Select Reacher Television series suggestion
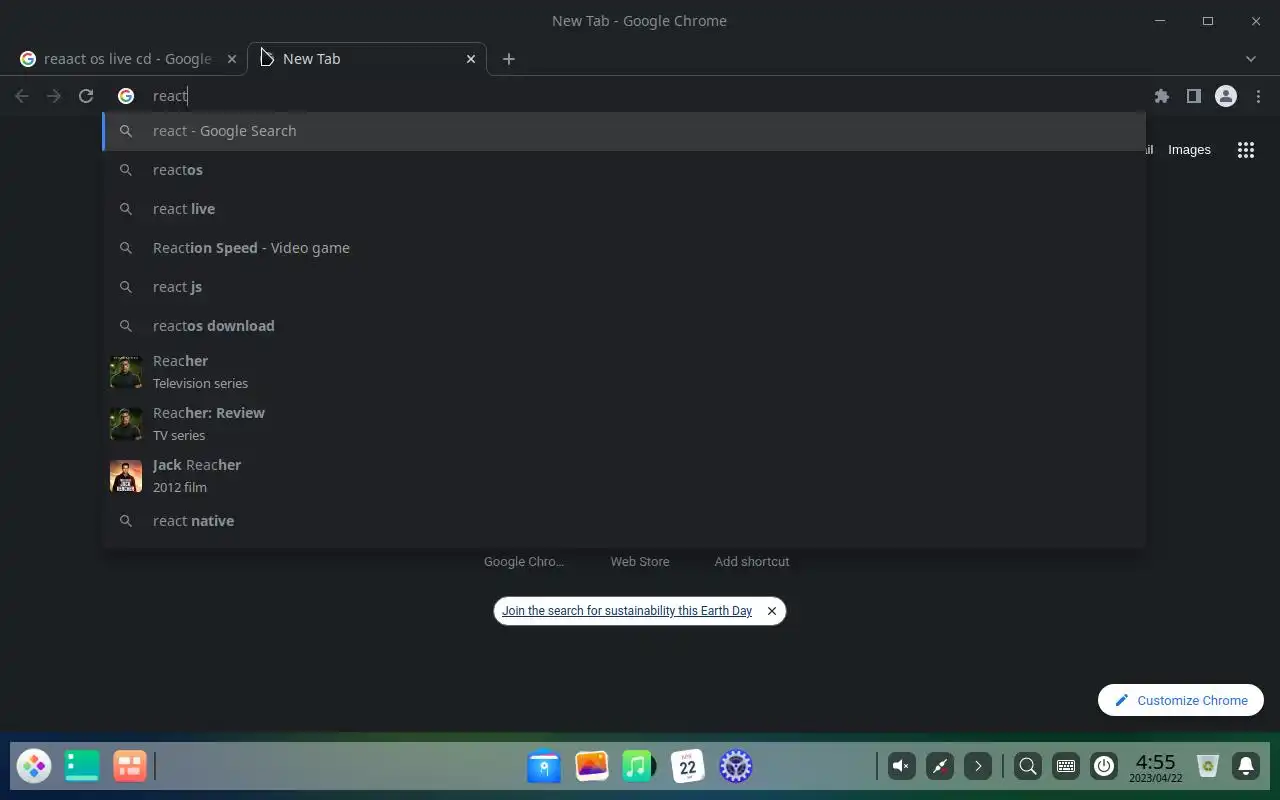This screenshot has height=800, width=1280. coord(624,372)
